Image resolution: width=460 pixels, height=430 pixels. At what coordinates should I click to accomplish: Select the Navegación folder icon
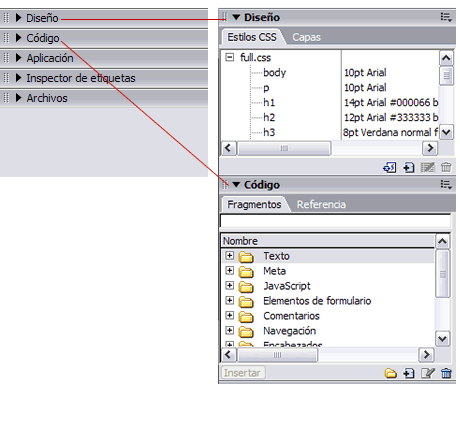click(246, 332)
